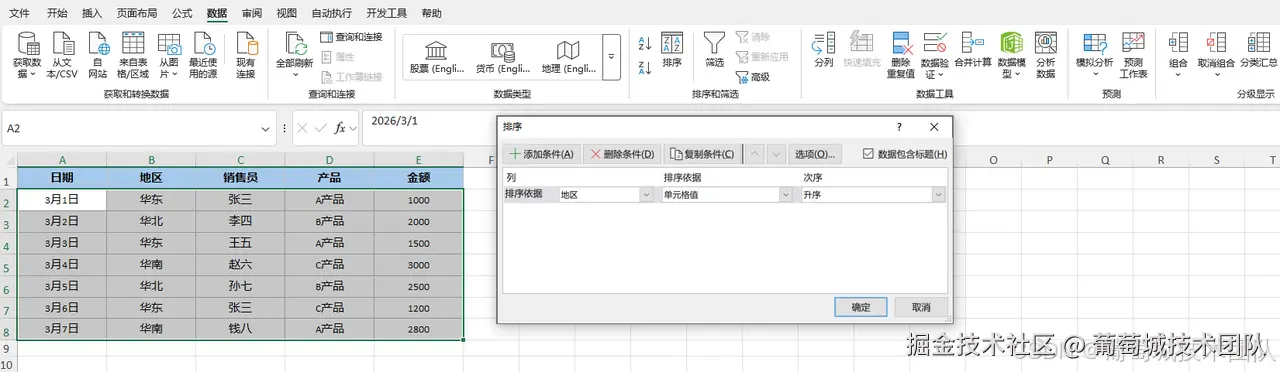
Task: Expand the data types gallery arrow
Action: point(611,58)
